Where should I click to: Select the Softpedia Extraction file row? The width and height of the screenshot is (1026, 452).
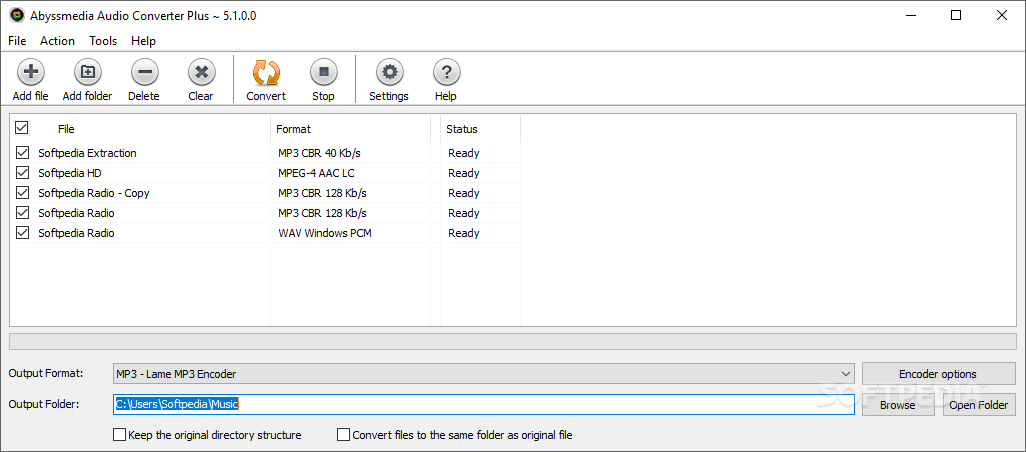coord(265,153)
